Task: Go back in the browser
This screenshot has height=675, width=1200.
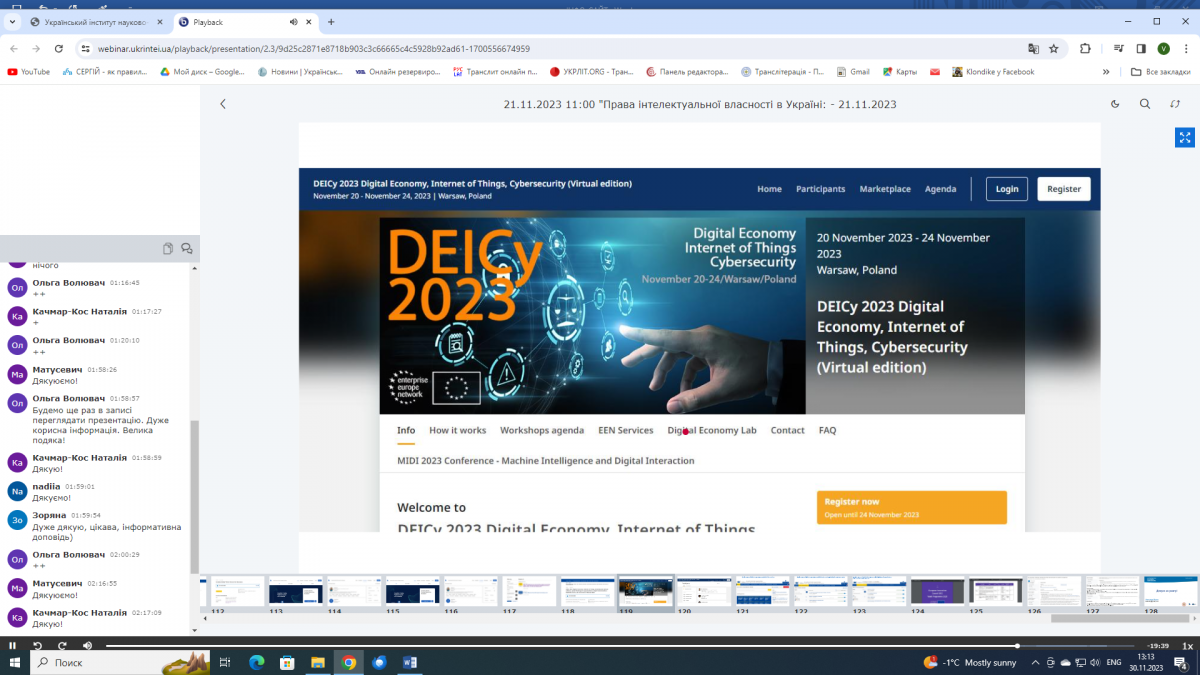Action: (12, 48)
